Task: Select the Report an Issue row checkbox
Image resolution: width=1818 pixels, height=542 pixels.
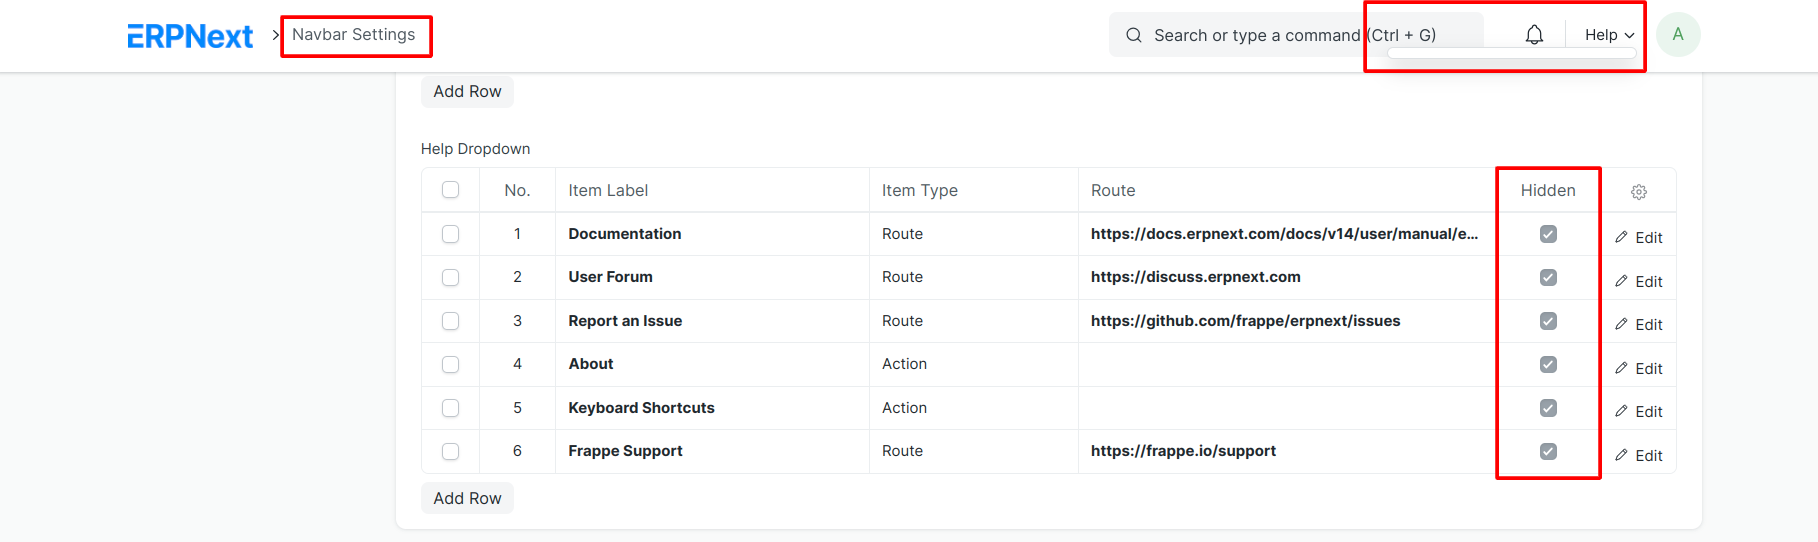Action: point(451,321)
